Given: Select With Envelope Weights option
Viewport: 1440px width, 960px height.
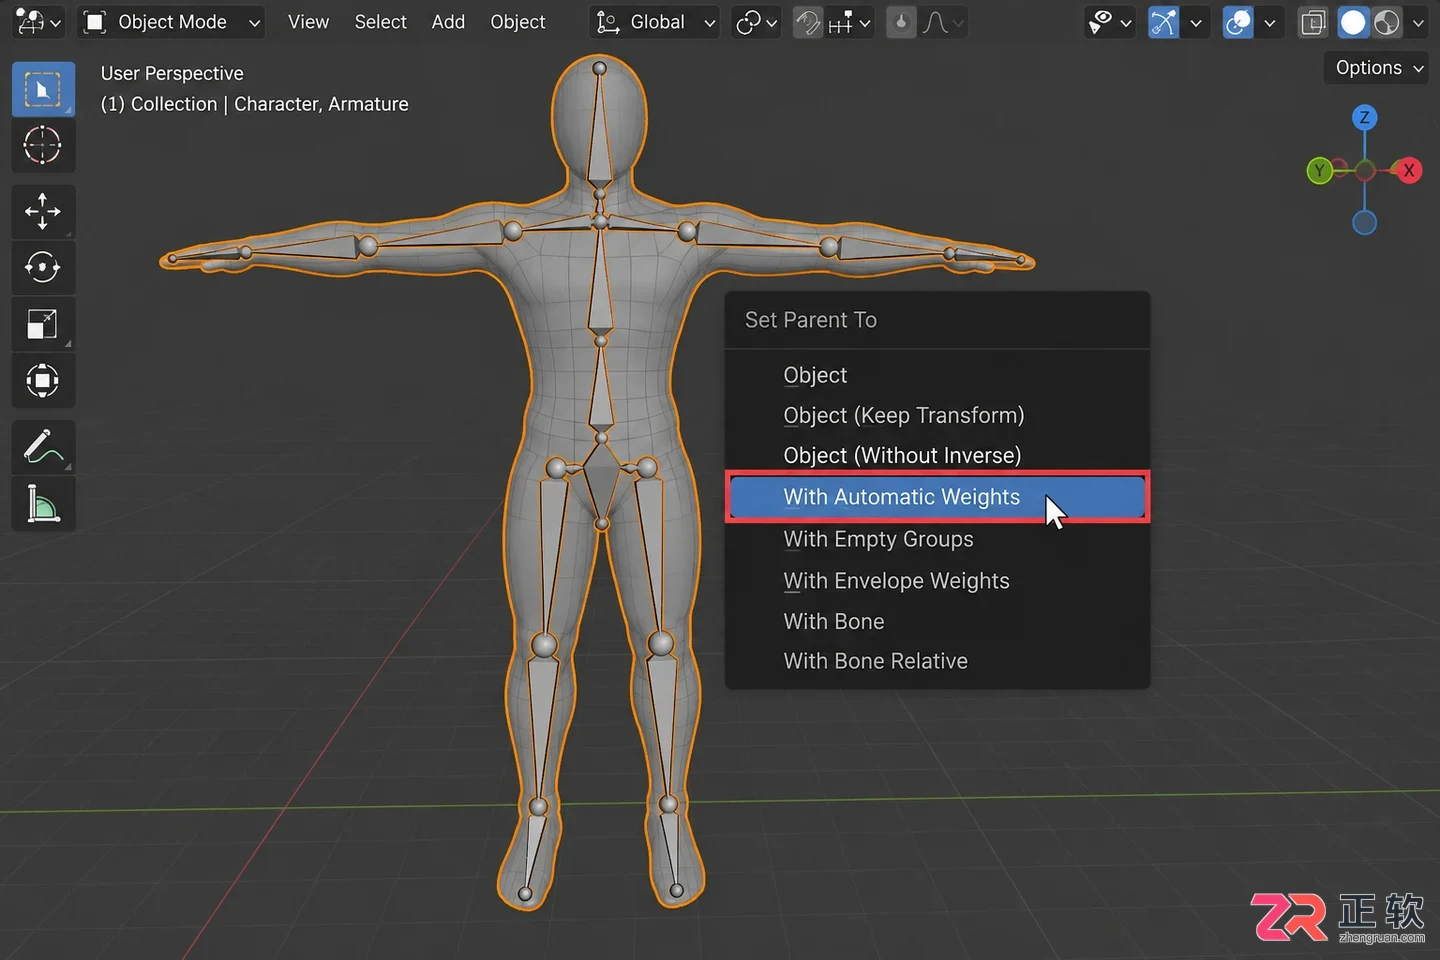Looking at the screenshot, I should tap(937, 581).
